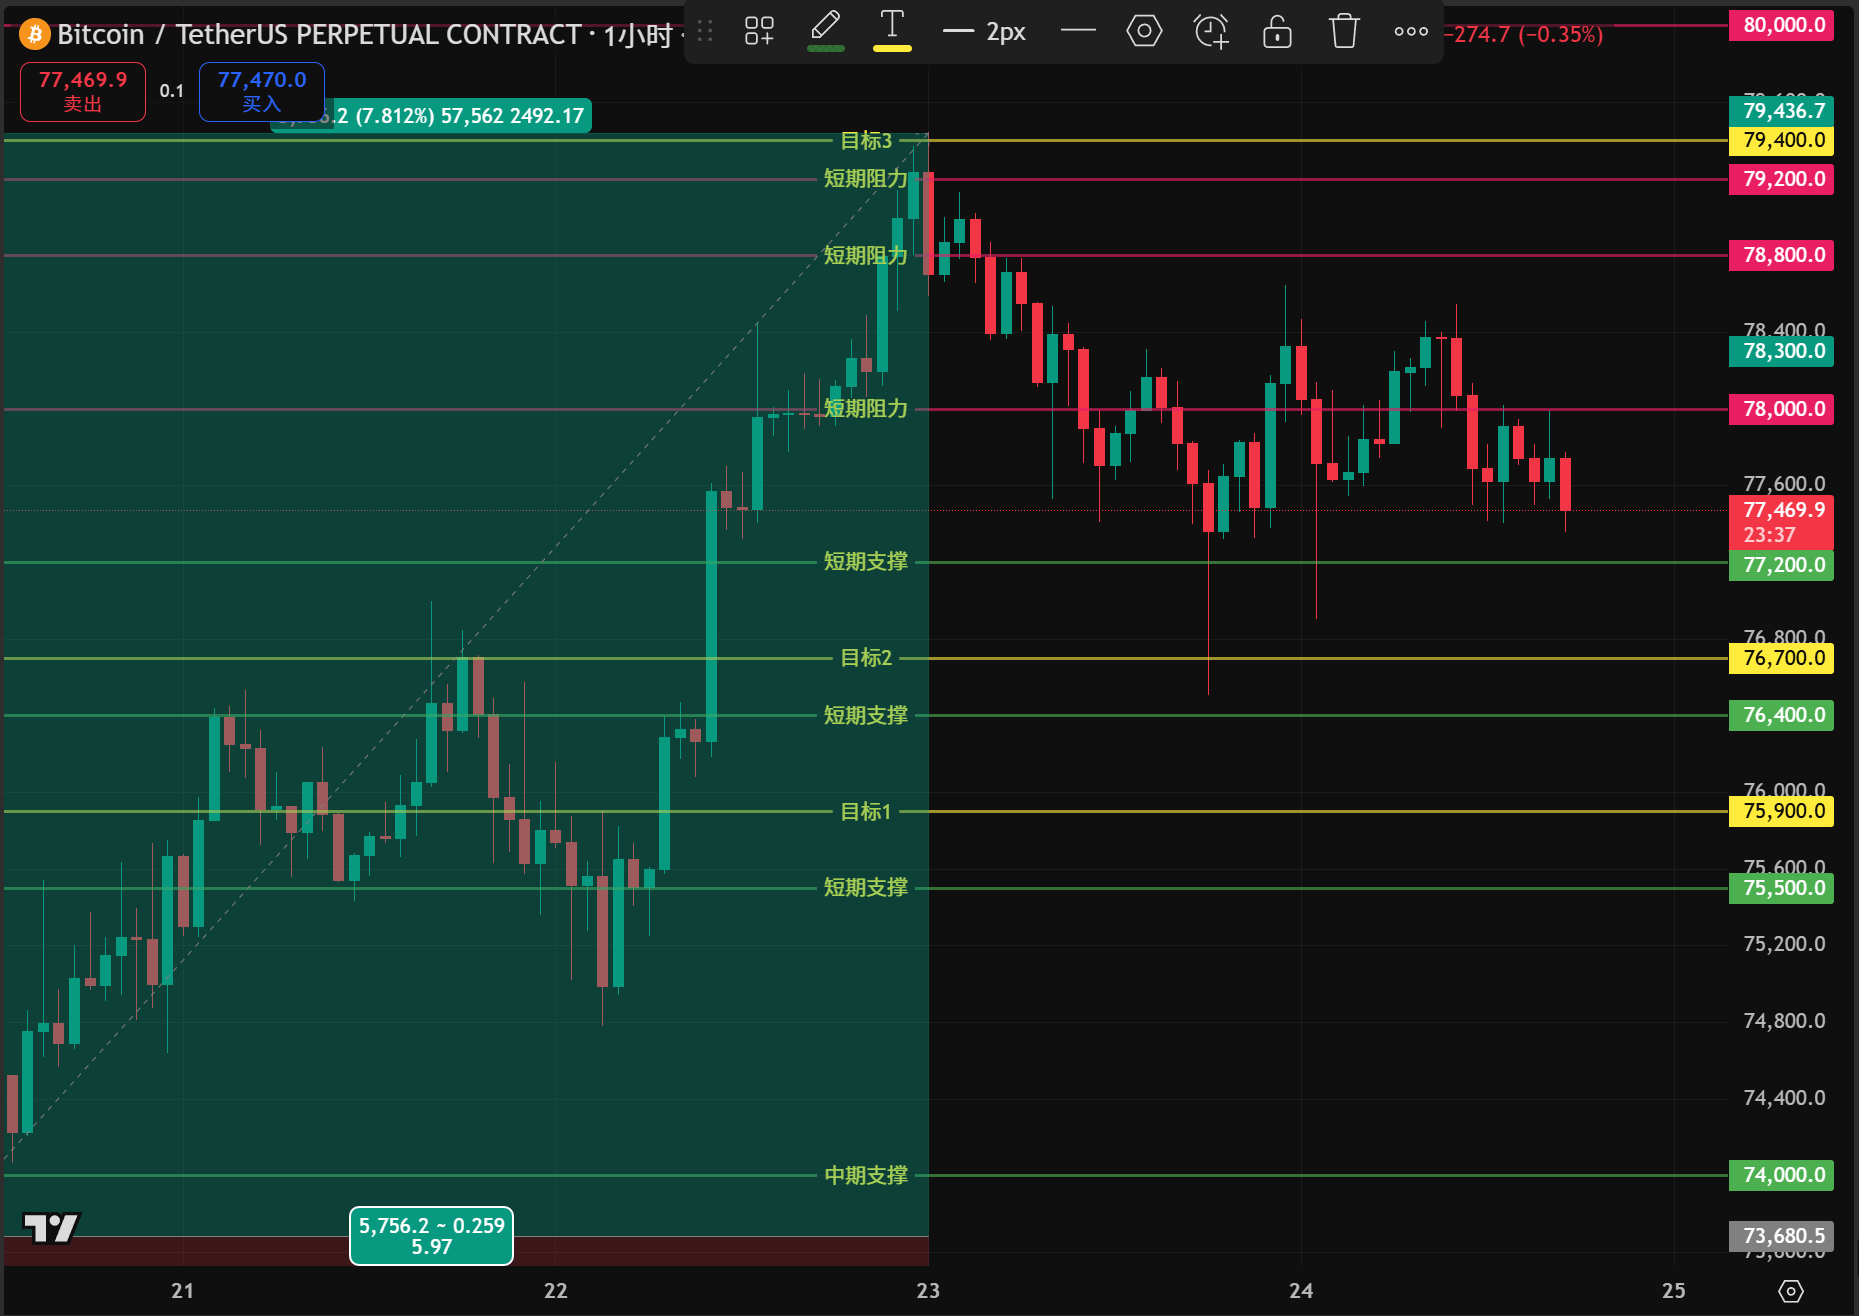This screenshot has width=1859, height=1316.
Task: Click the yellow 75,900.0 price tag
Action: [x=1781, y=811]
